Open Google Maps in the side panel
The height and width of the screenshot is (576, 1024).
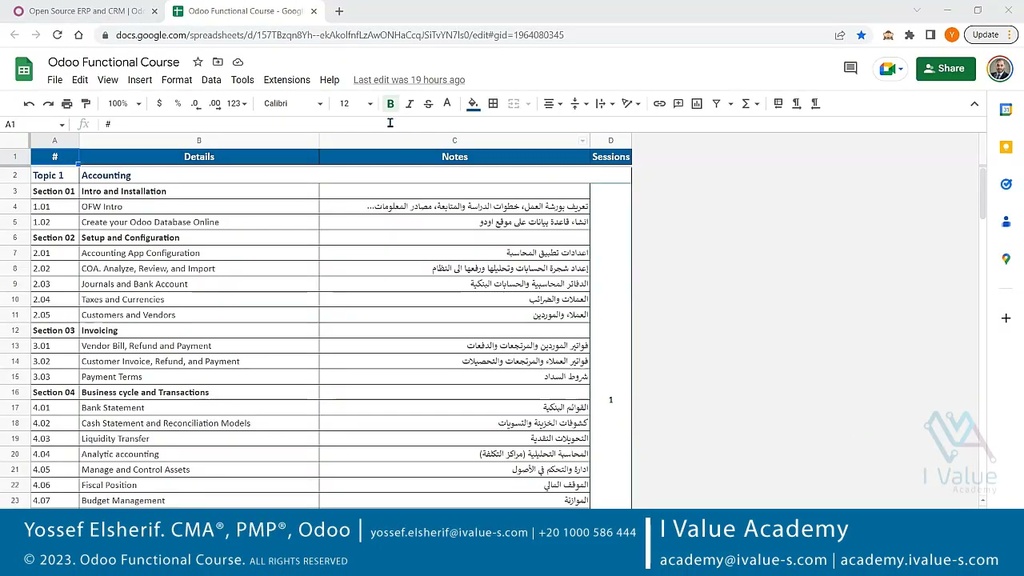coord(1006,260)
